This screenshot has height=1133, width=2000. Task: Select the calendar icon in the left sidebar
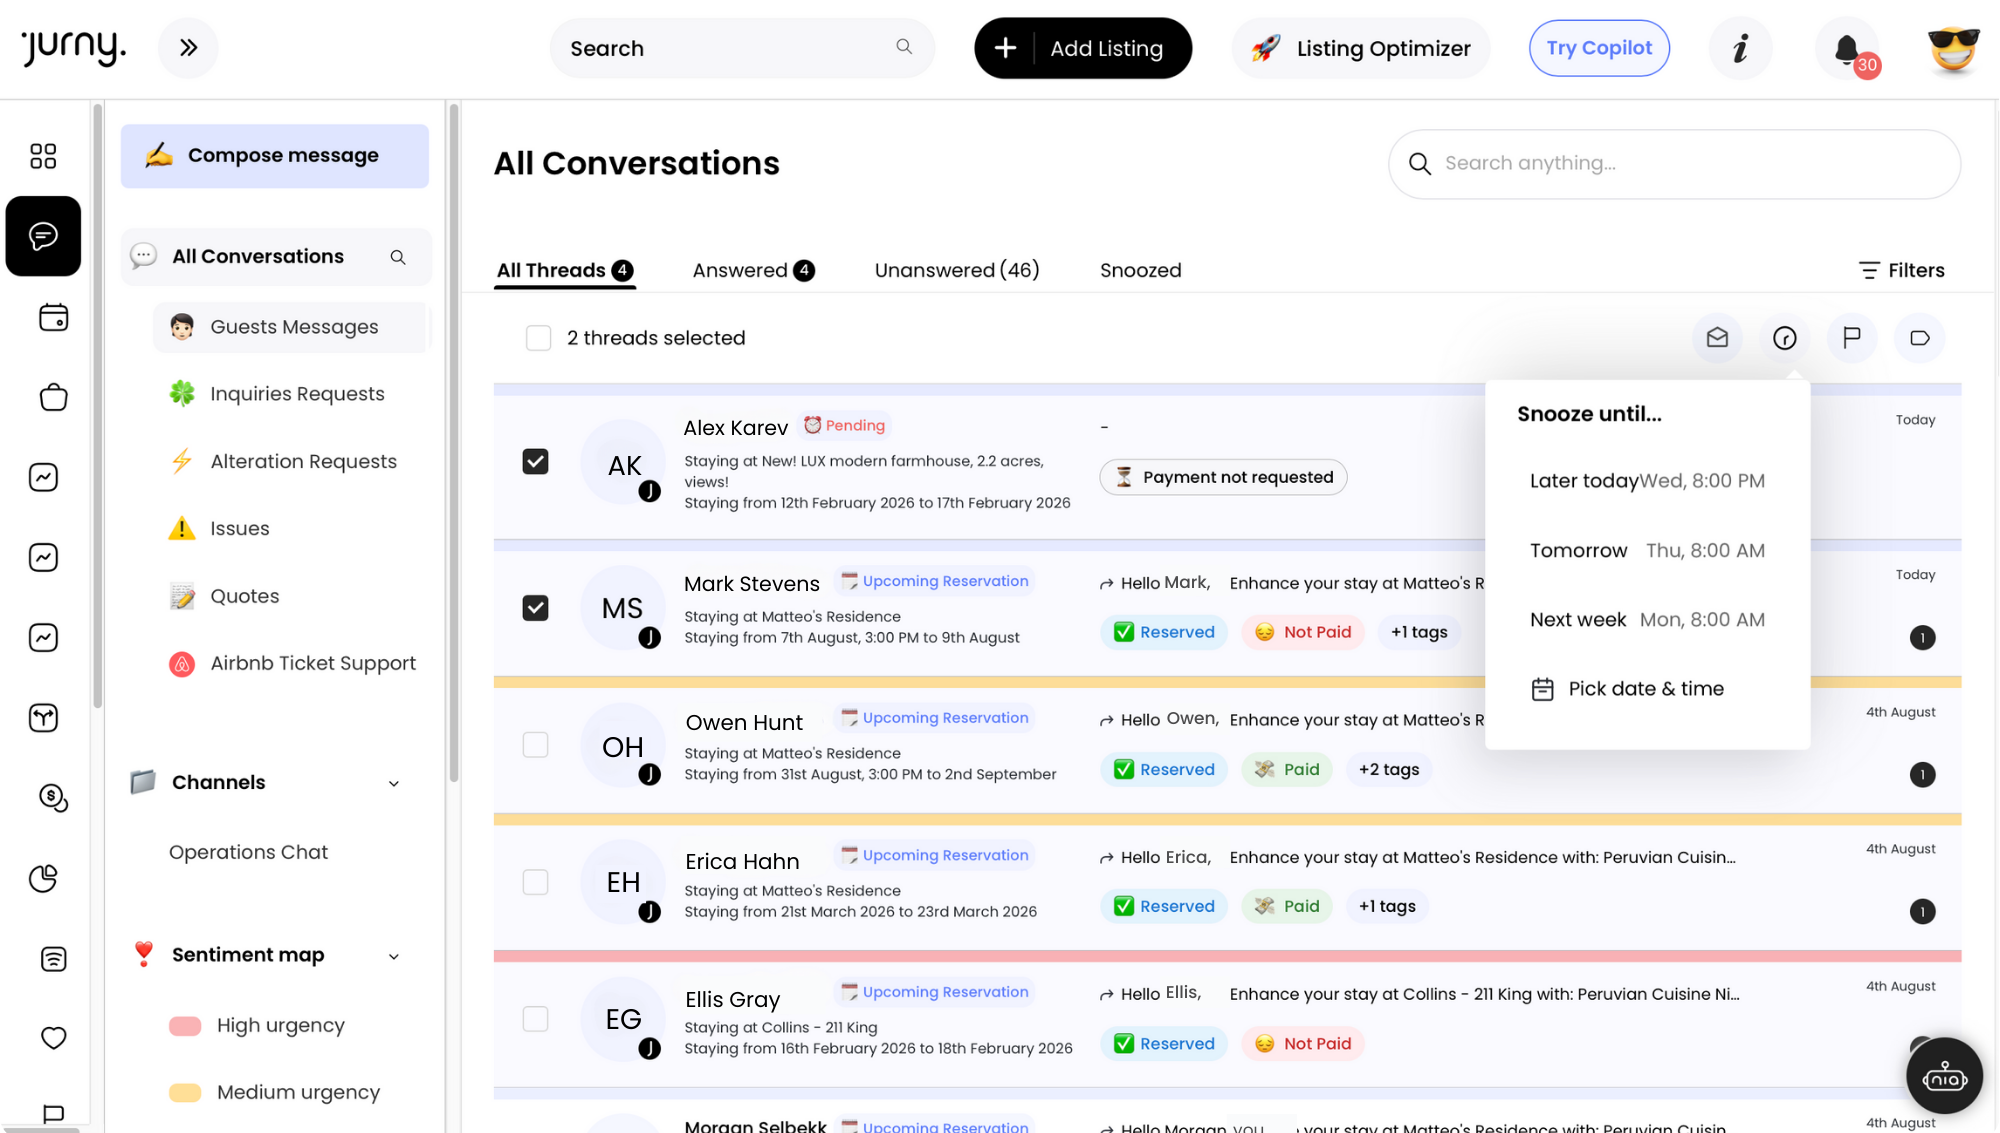pyautogui.click(x=54, y=317)
